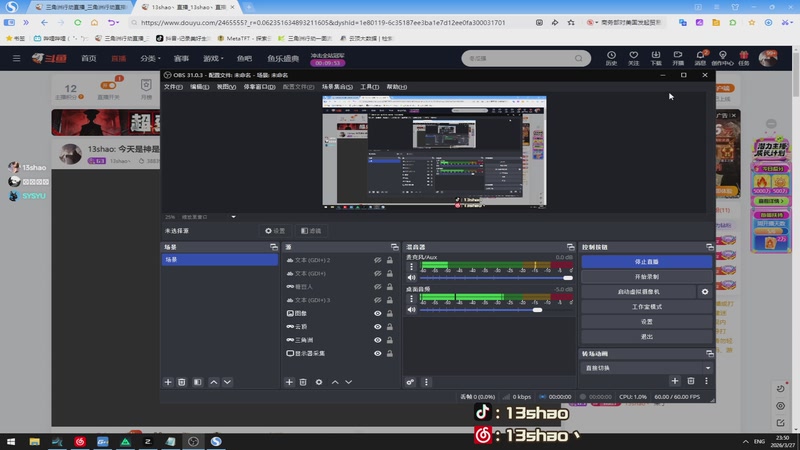Screen dimensions: 800x450
Task: Expand Douyu 分类 navigation dropdown
Action: click(151, 58)
